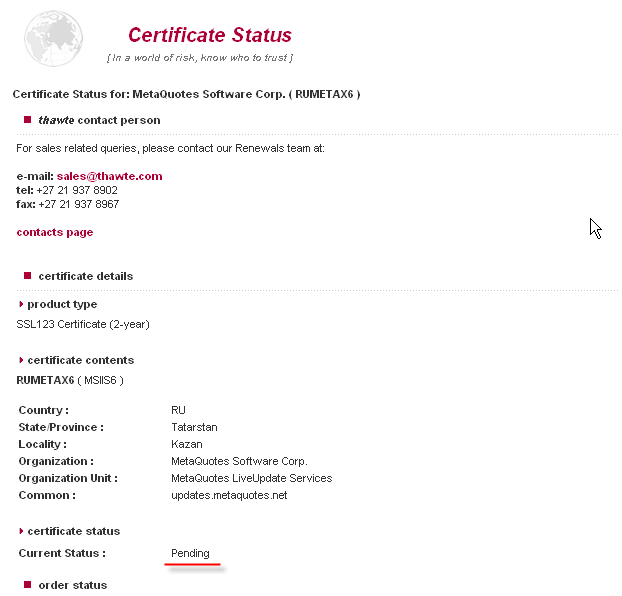Image resolution: width=622 pixels, height=596 pixels.
Task: Click the telephone number +27 21 937 8902
Action: [77, 190]
